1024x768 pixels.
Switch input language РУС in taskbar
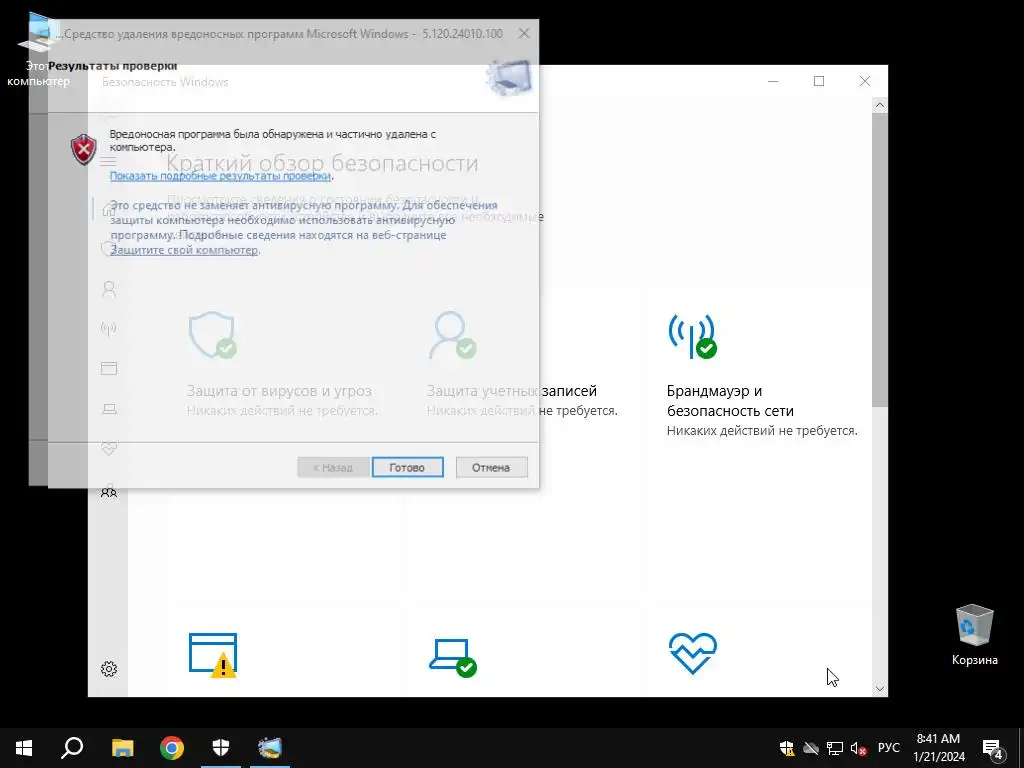[x=889, y=748]
